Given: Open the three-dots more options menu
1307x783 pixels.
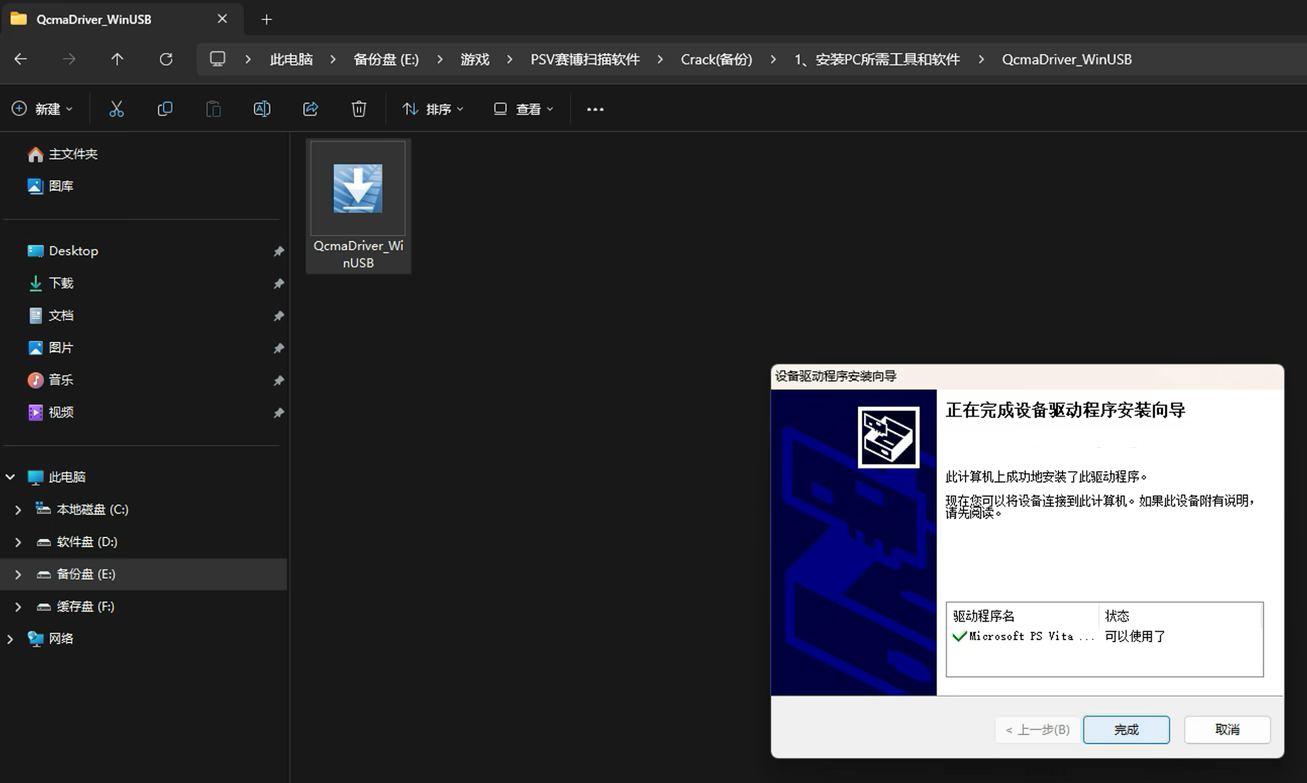Looking at the screenshot, I should (x=595, y=109).
